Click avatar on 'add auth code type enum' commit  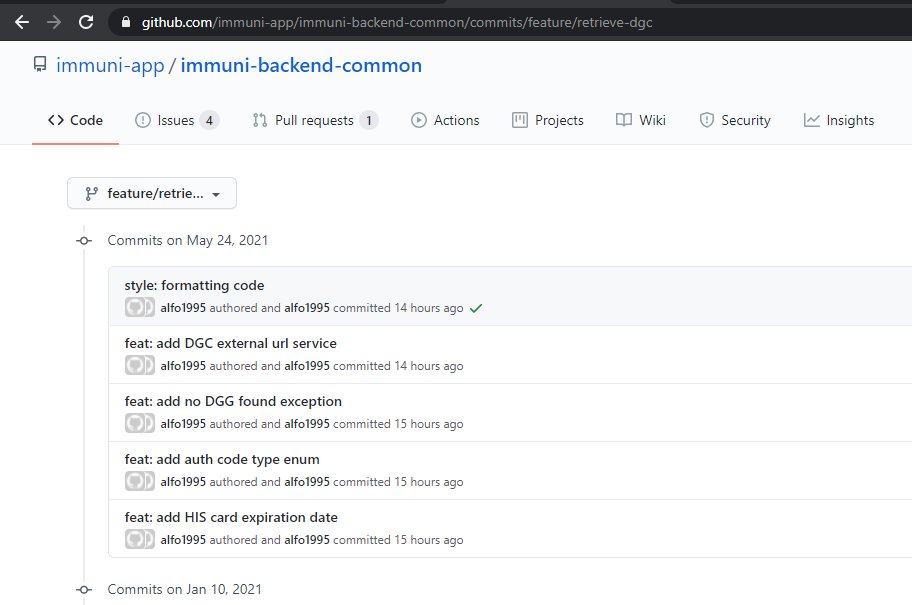(x=140, y=482)
